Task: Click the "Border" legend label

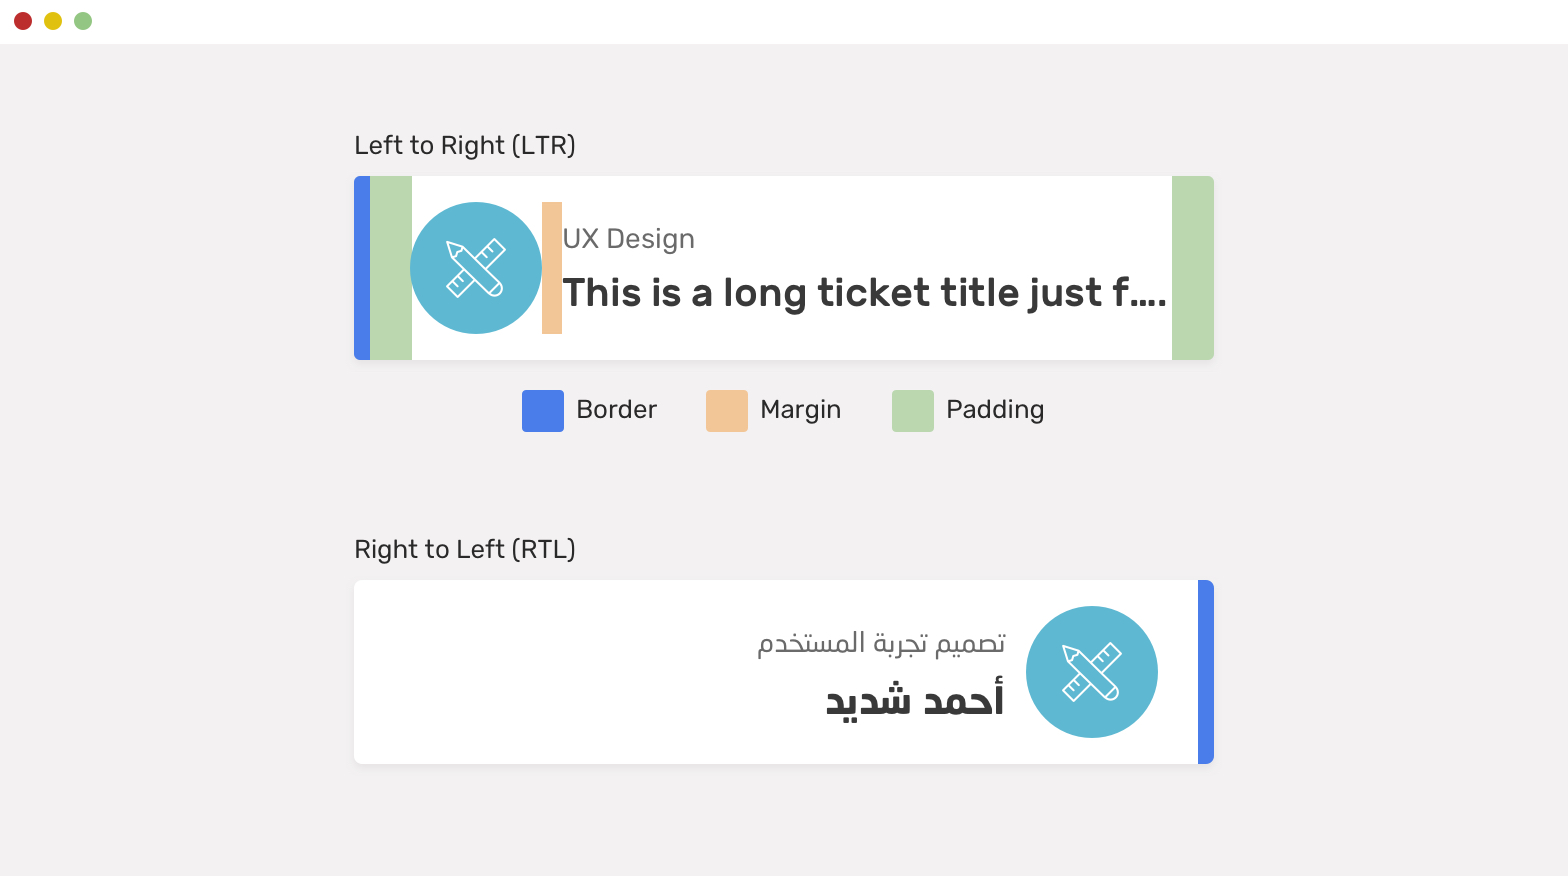Action: click(x=616, y=410)
